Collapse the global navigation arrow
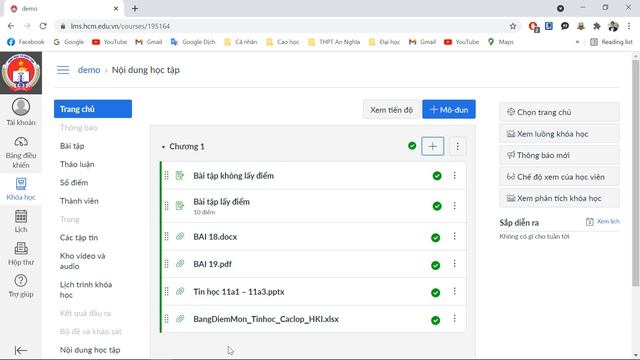 point(21,350)
